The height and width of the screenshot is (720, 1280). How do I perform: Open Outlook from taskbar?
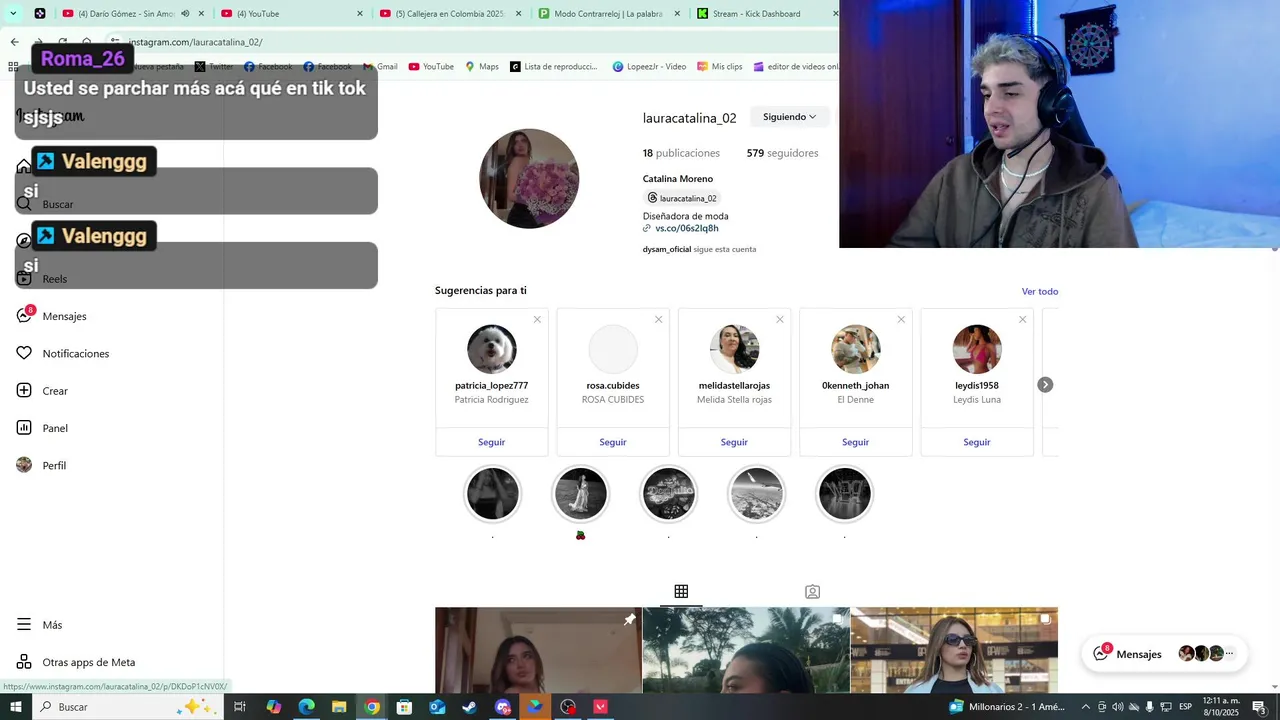(437, 707)
